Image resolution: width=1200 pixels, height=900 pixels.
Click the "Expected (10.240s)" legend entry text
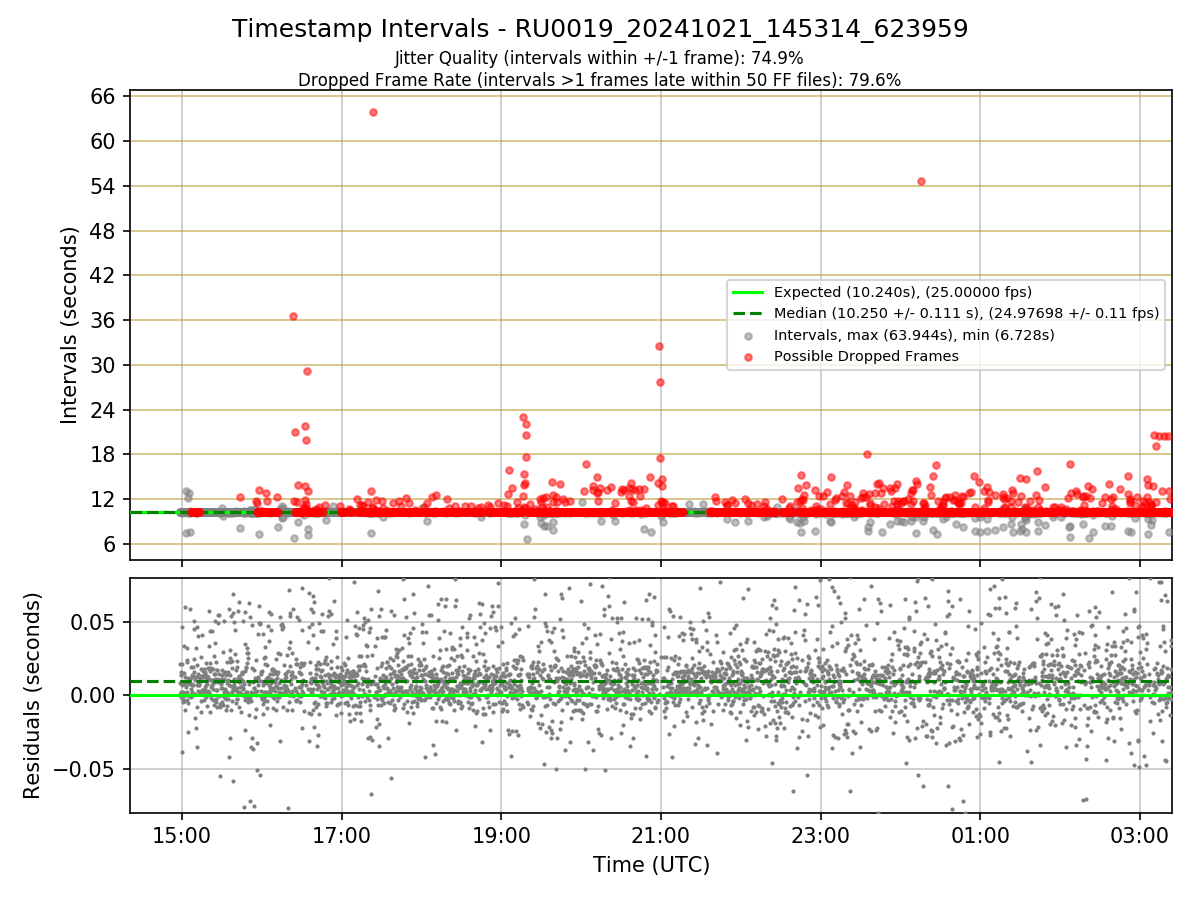point(904,292)
